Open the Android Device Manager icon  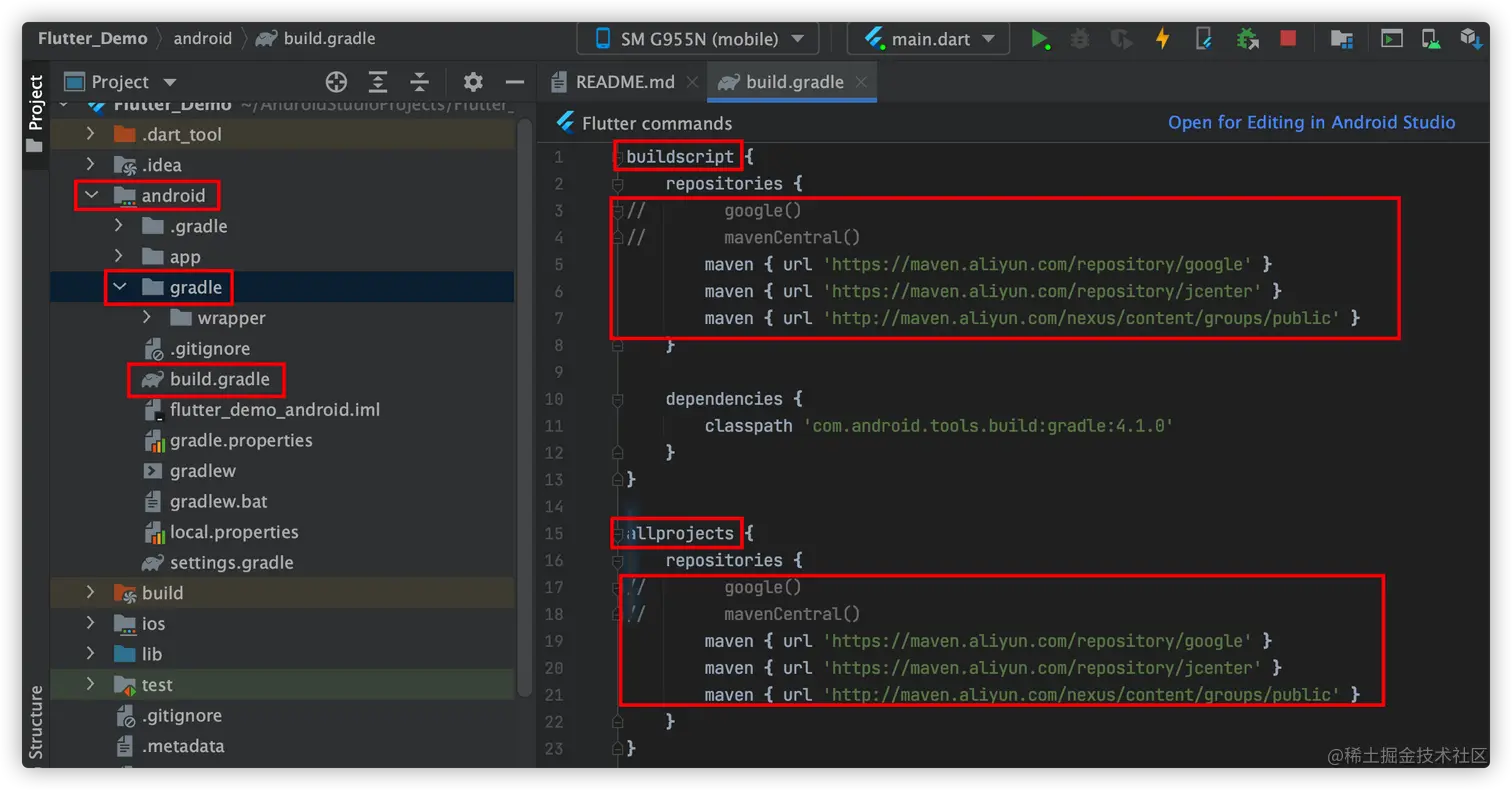click(1432, 39)
